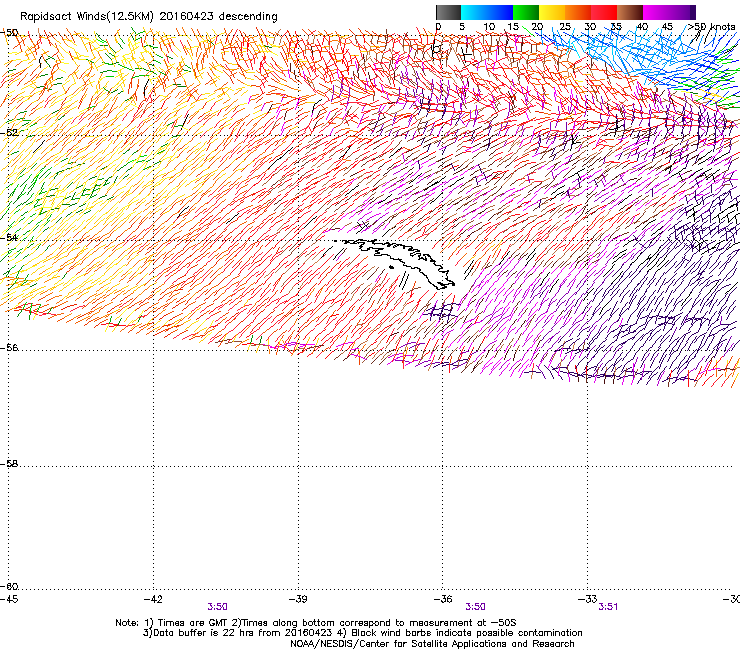Click the latitude label -54
The width and height of the screenshot is (740, 650).
click(x=10, y=237)
